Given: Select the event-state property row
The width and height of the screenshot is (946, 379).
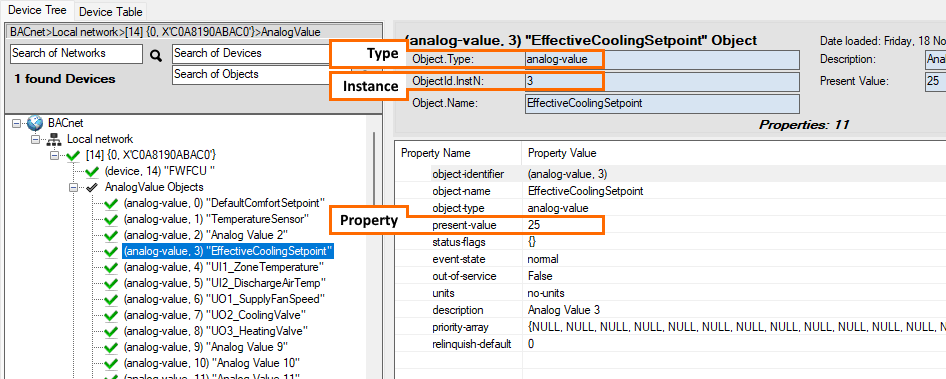Looking at the screenshot, I should point(670,259).
